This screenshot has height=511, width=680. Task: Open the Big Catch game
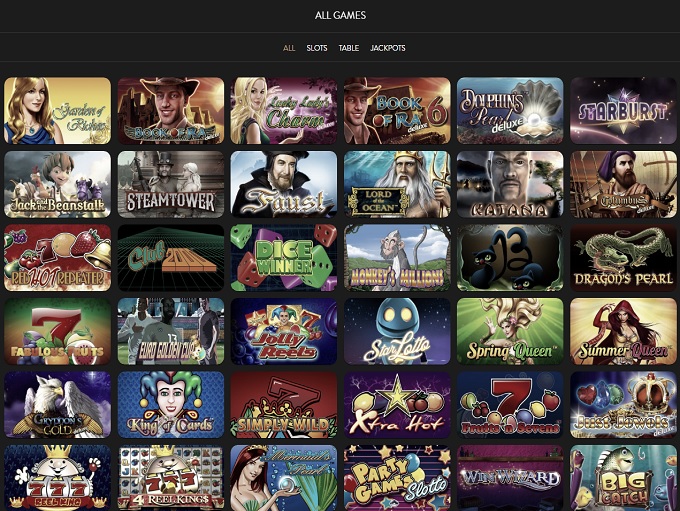623,478
